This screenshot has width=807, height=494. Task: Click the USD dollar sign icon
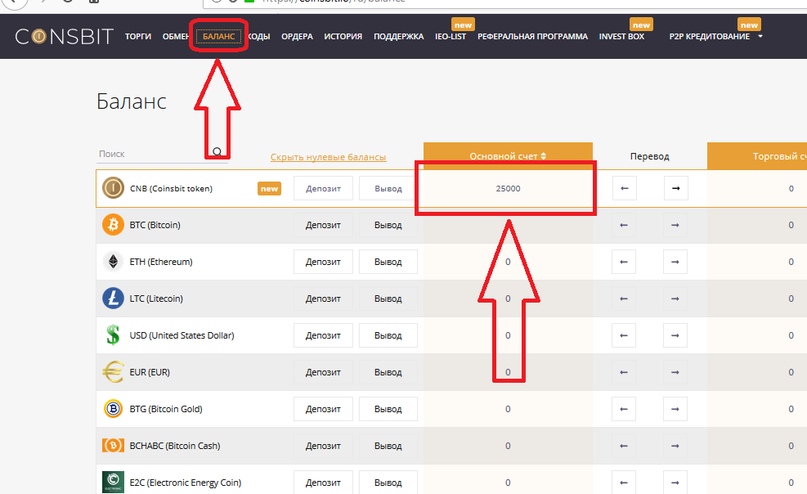[x=113, y=335]
